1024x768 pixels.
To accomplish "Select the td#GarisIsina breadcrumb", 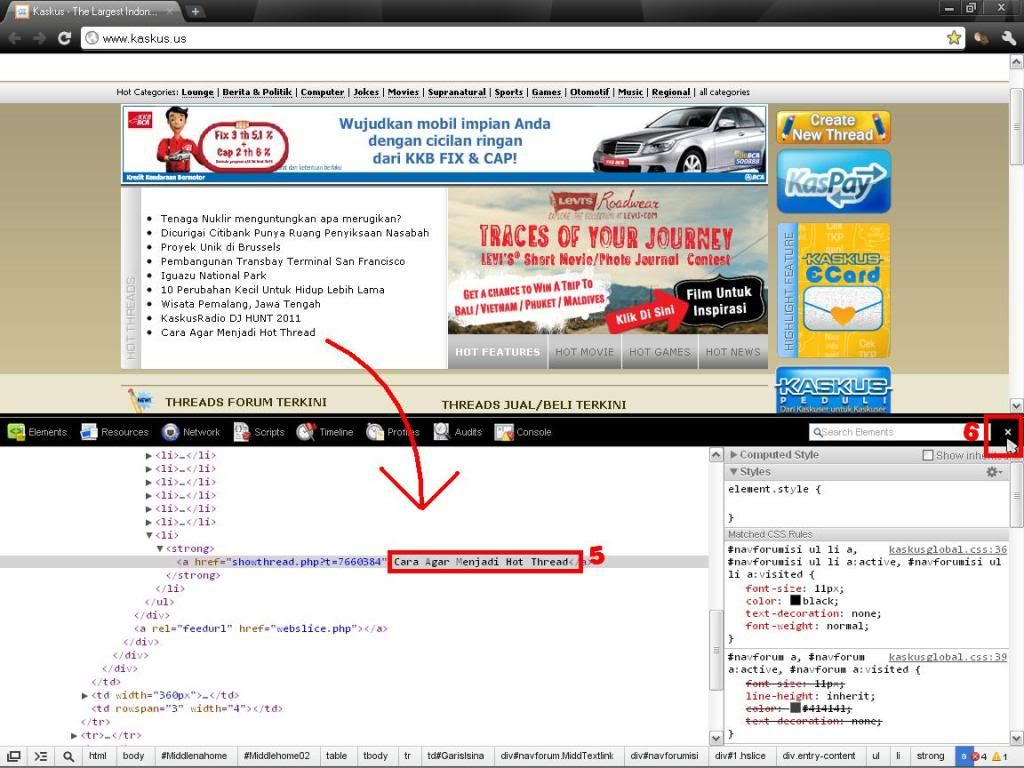I will (455, 756).
